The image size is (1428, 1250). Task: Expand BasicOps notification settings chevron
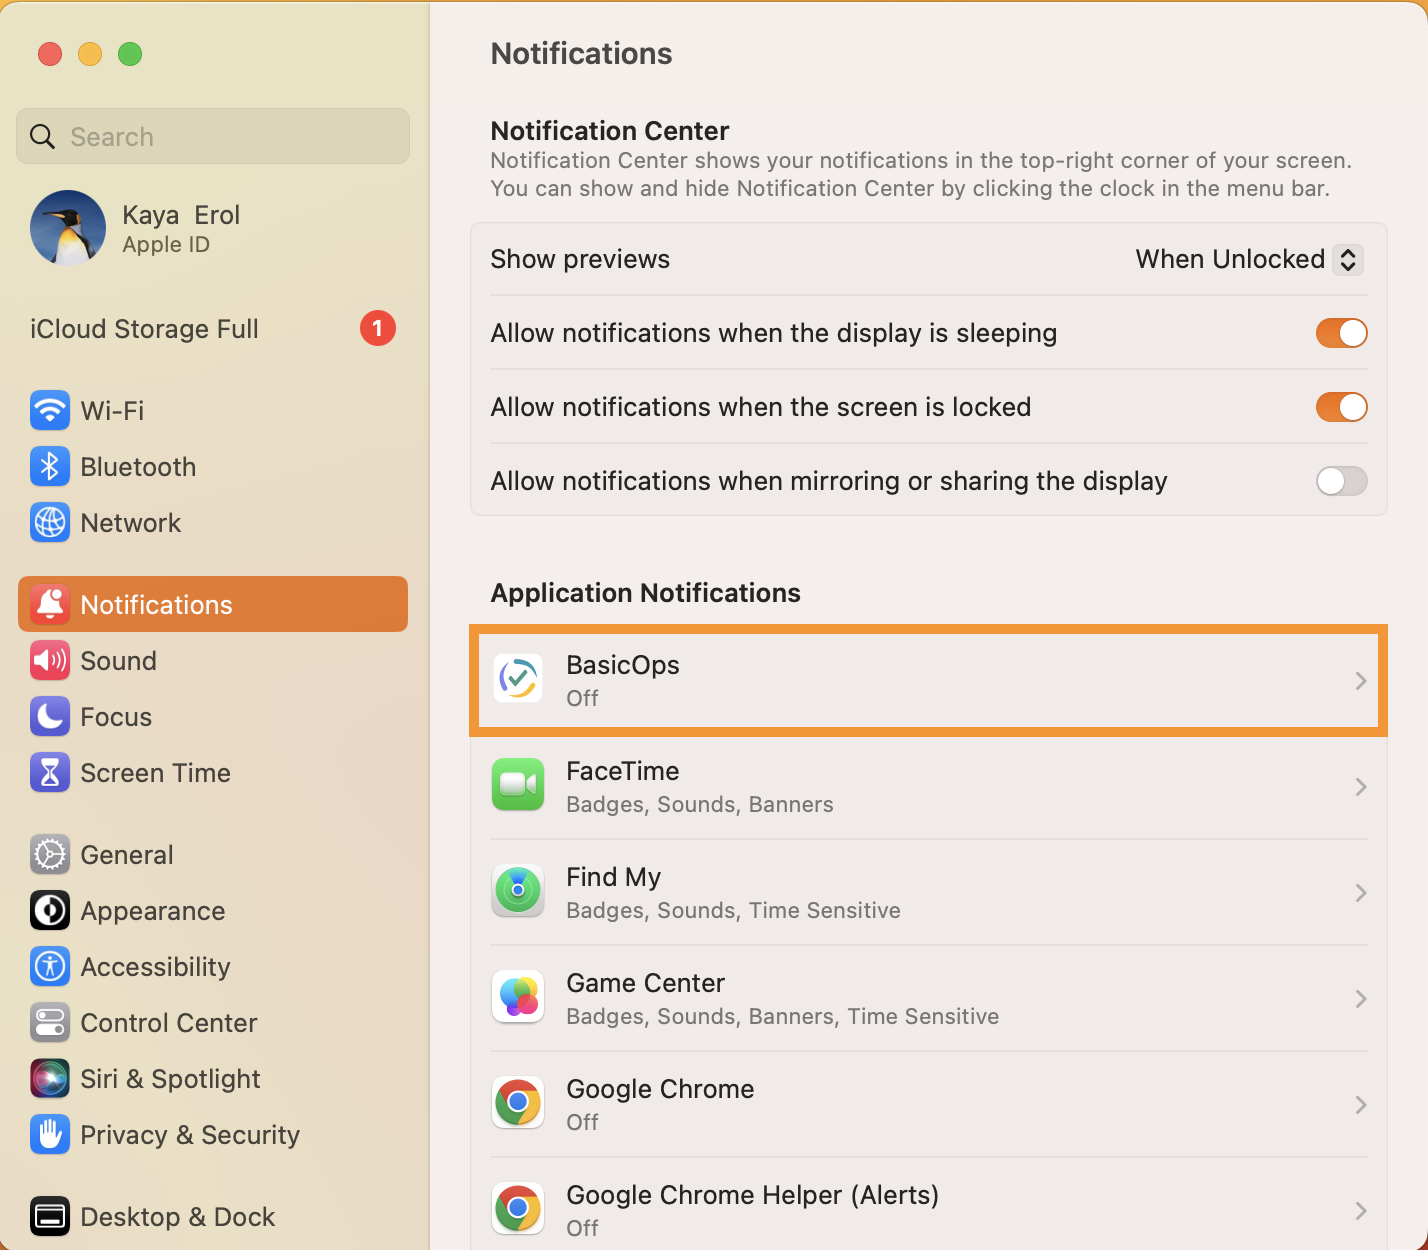(1361, 681)
